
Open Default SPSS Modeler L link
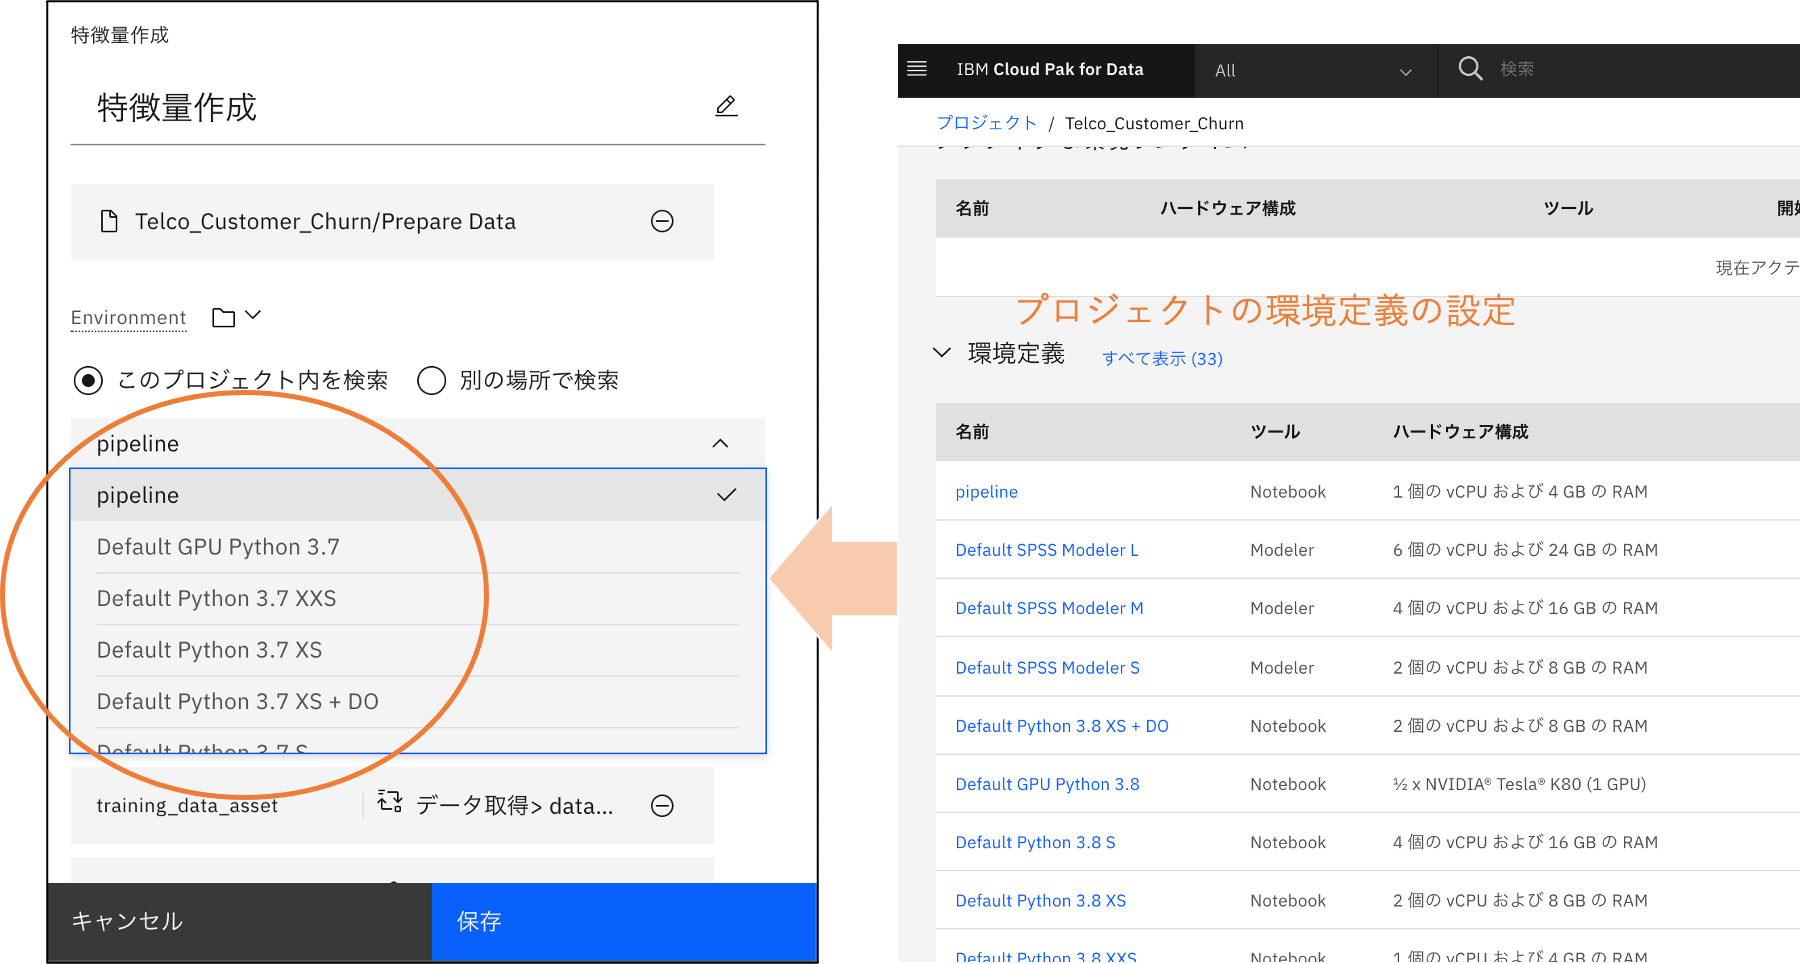(x=1047, y=550)
